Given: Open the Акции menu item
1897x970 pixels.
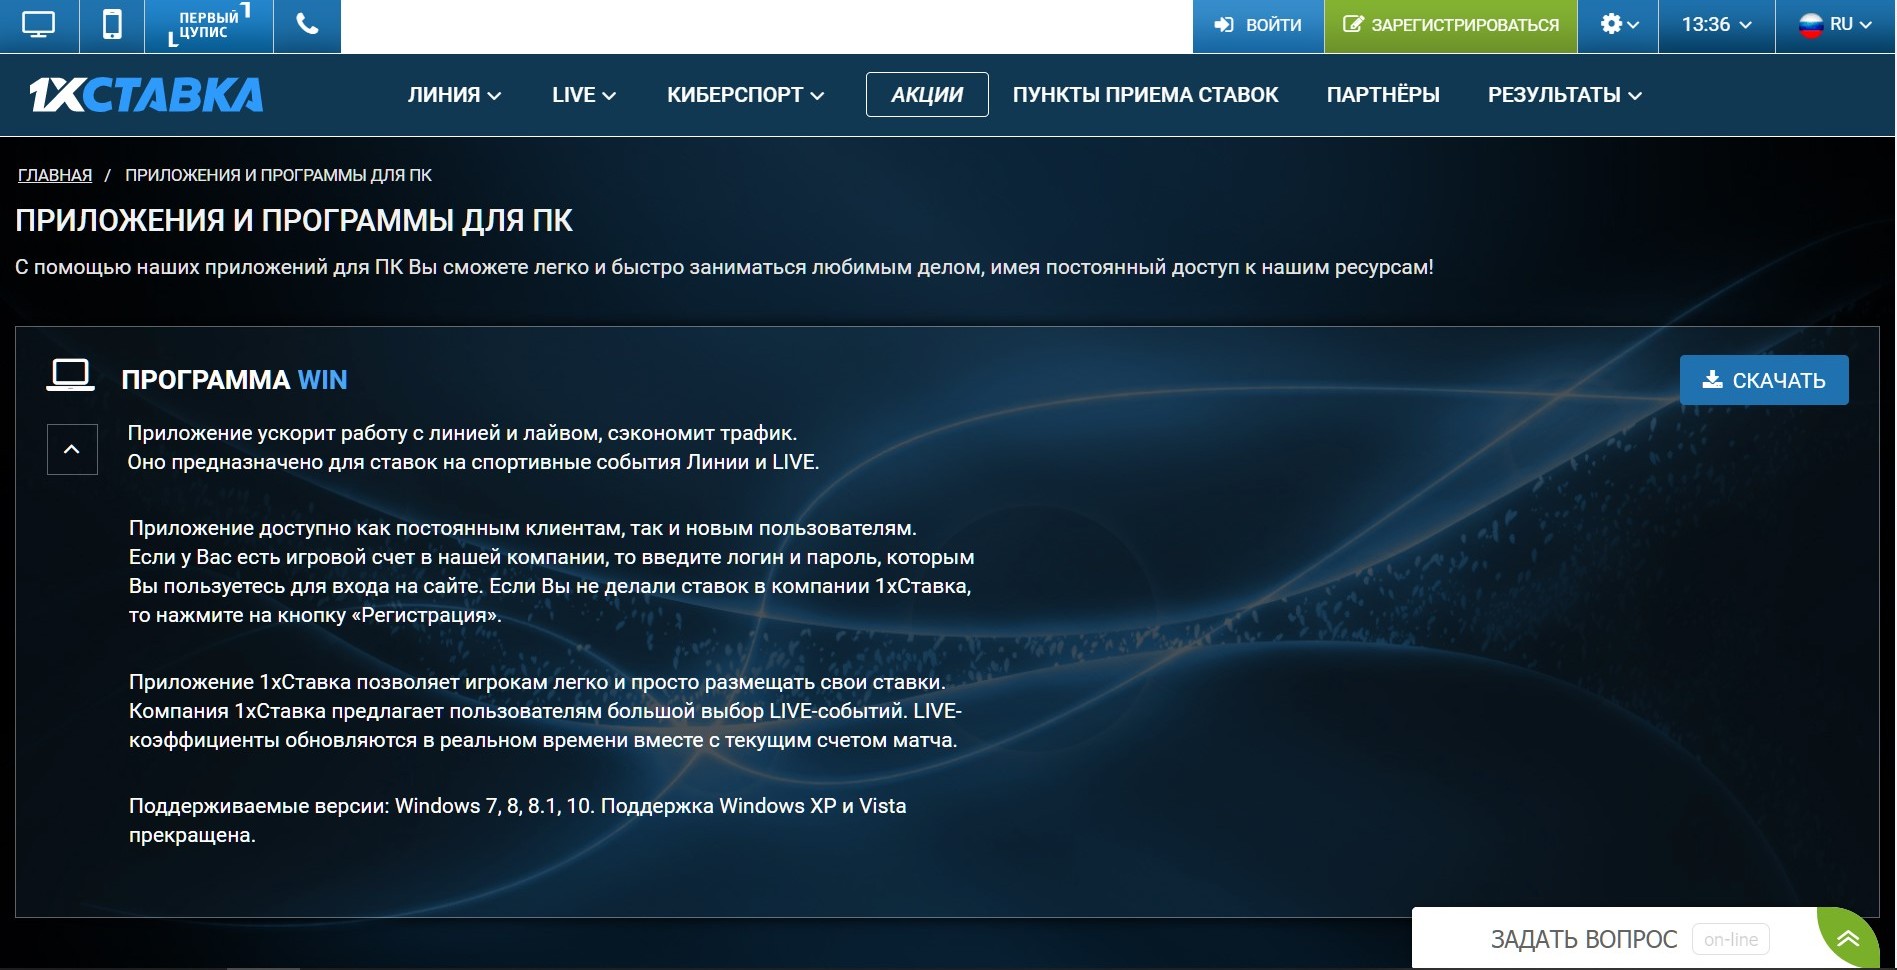Looking at the screenshot, I should point(927,95).
